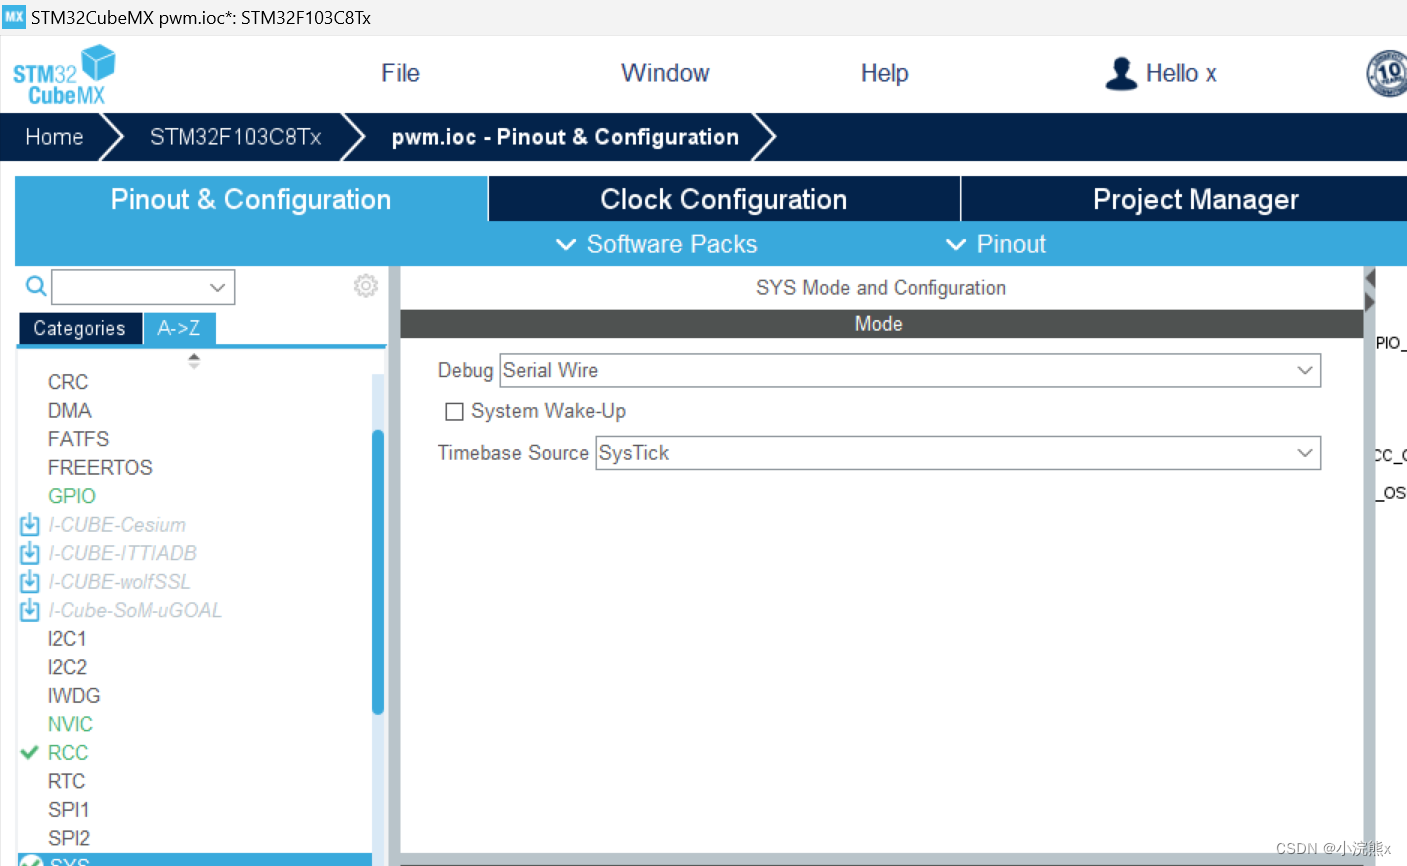Click the Hello x account link
1407x866 pixels.
click(x=1181, y=73)
